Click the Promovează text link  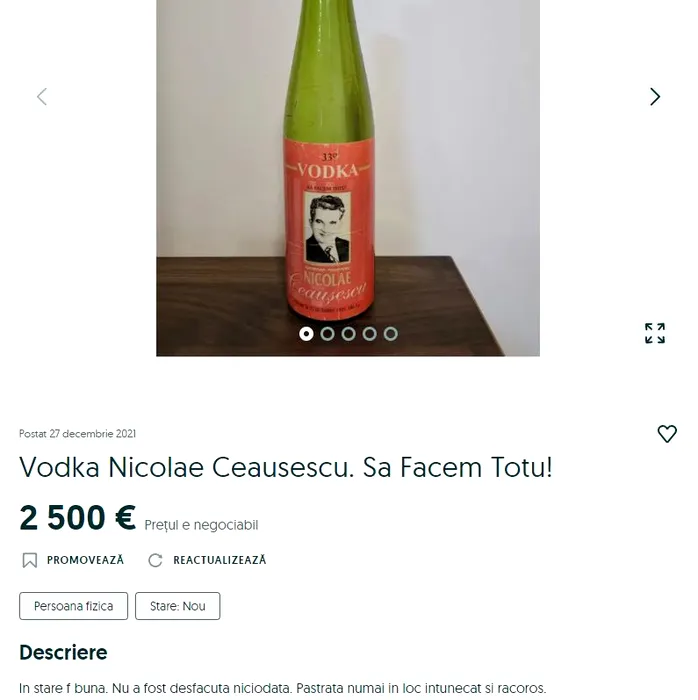pos(85,560)
